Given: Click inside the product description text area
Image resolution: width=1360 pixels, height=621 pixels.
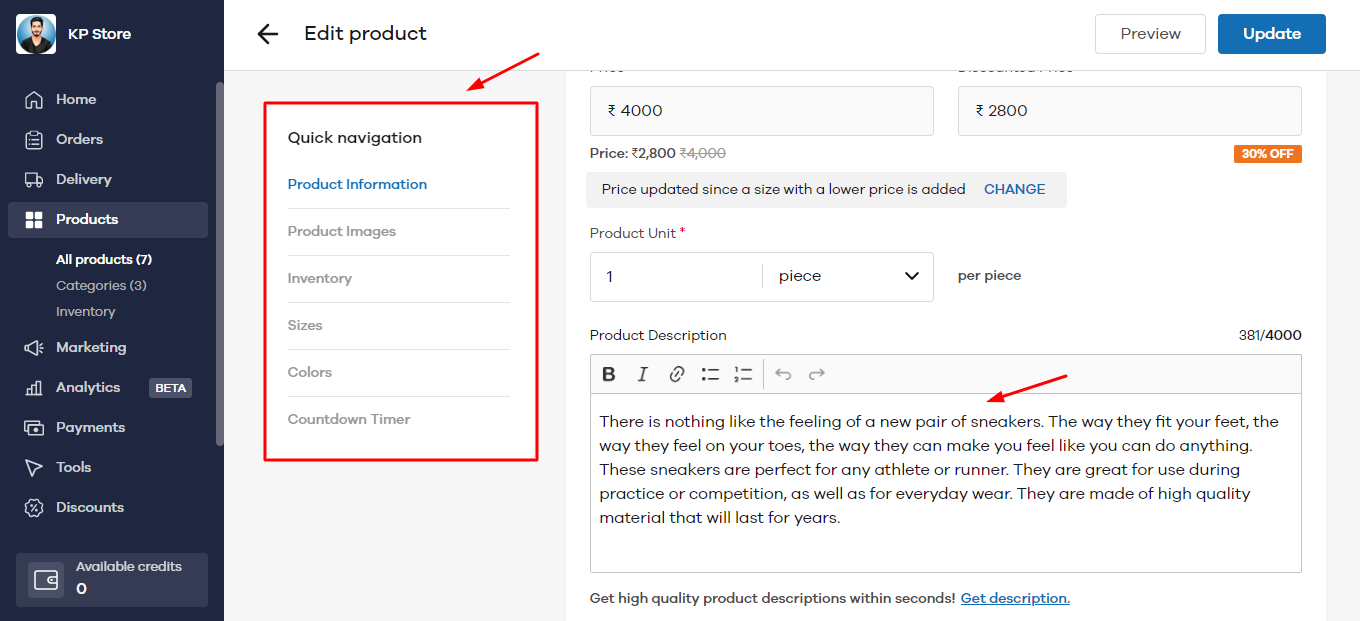Looking at the screenshot, I should tap(946, 483).
